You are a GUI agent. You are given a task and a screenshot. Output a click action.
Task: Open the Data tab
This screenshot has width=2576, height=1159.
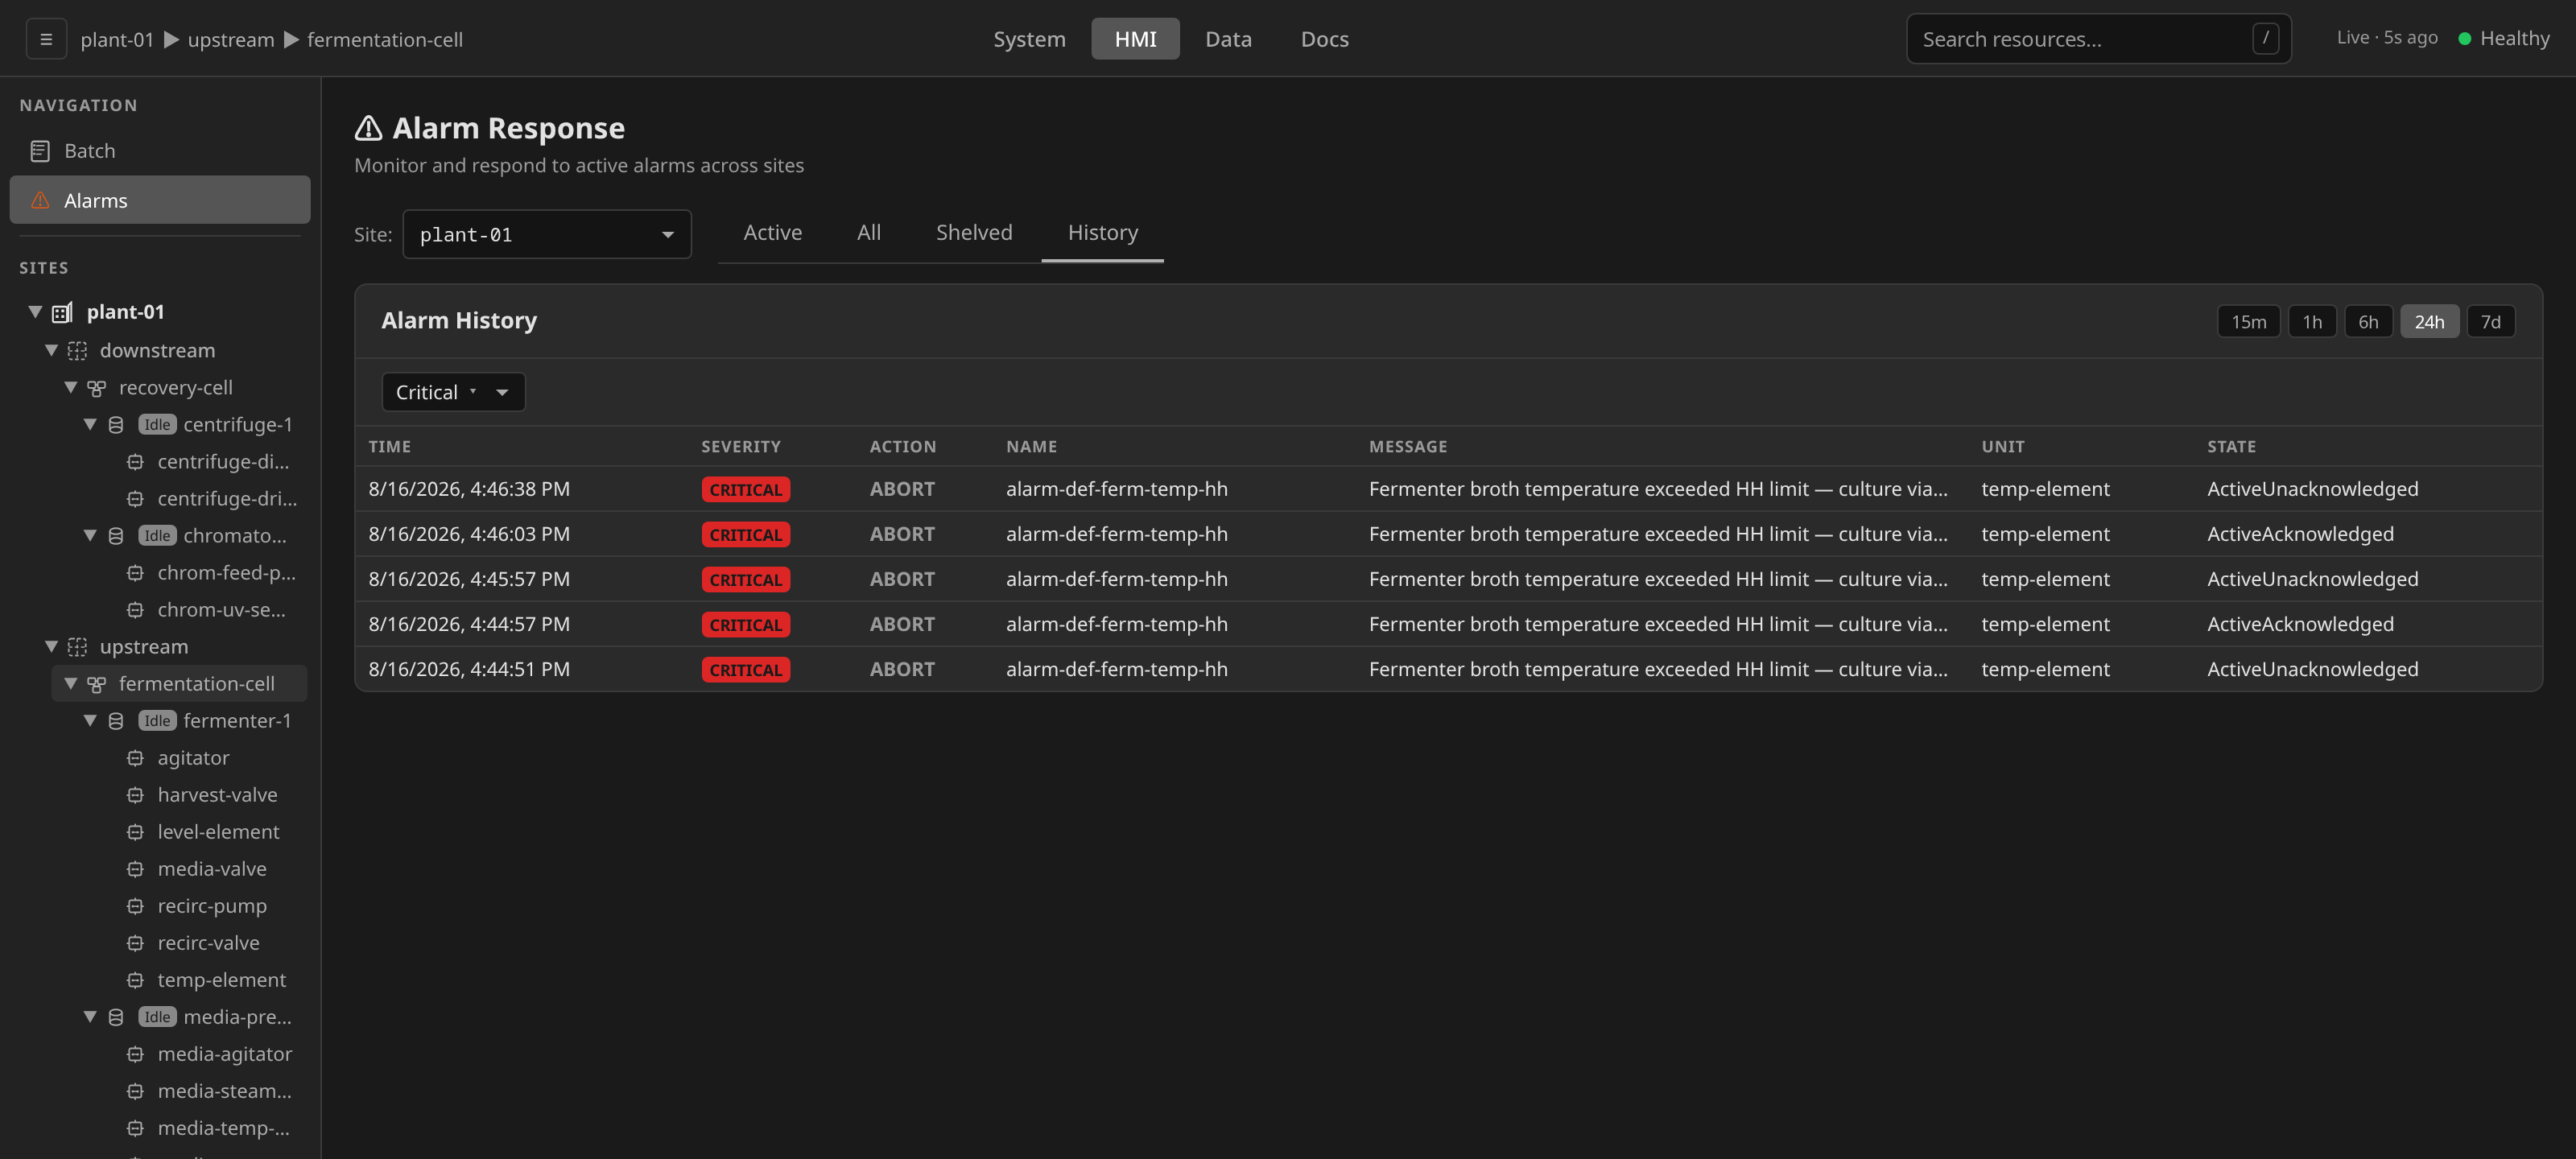tap(1228, 39)
